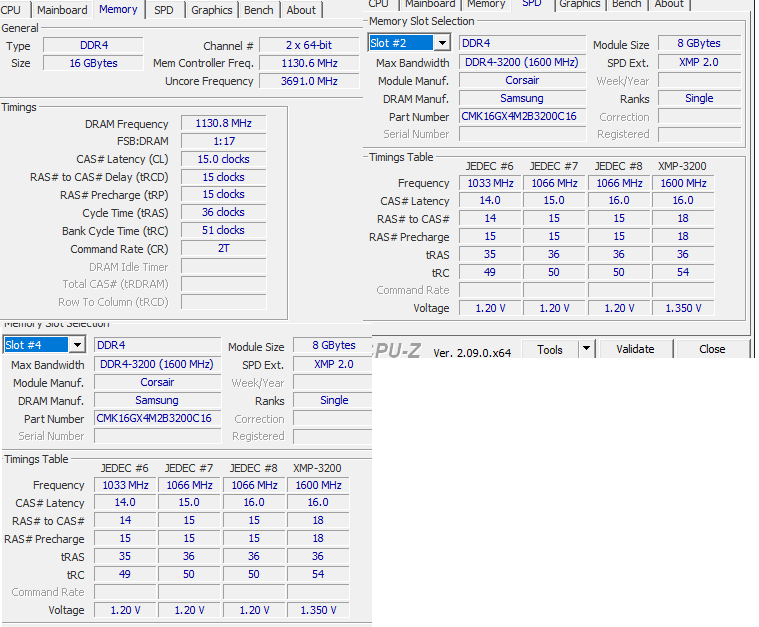Screen dimensions: 759x627
Task: Select the active Memory tab in the left window
Action: pyautogui.click(x=118, y=9)
